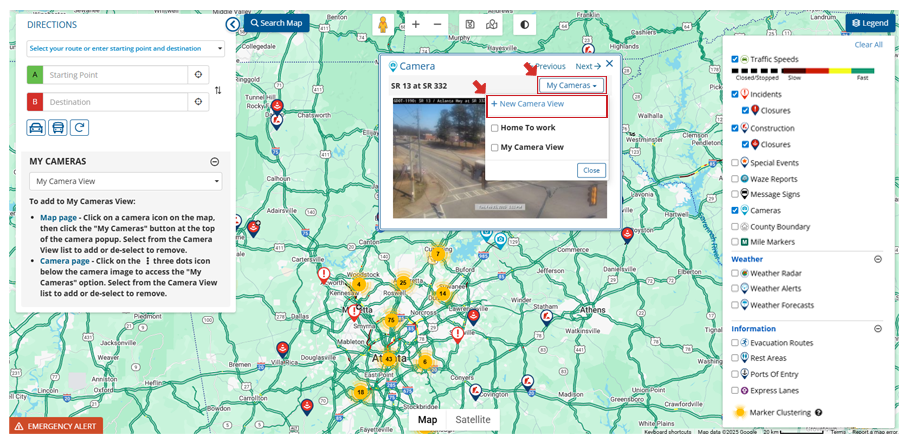Open the My Camera View select box

pyautogui.click(x=125, y=181)
